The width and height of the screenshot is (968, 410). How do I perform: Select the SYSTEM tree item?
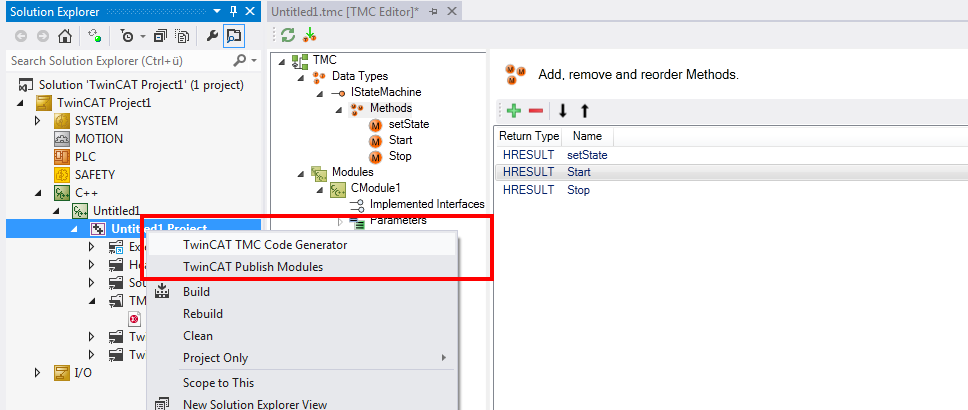click(x=96, y=121)
